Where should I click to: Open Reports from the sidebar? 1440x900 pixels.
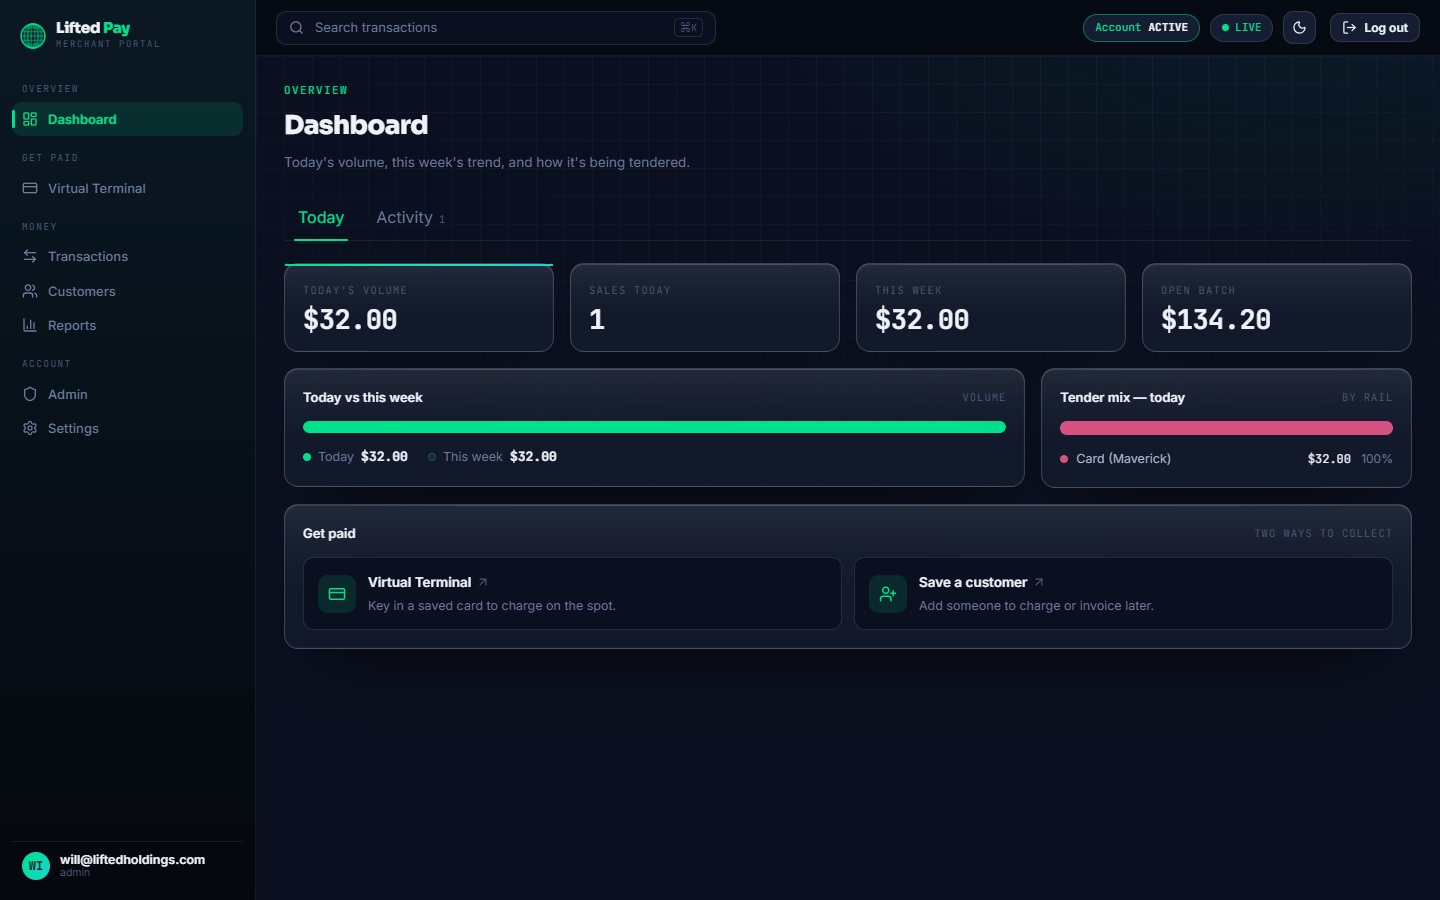(x=128, y=325)
